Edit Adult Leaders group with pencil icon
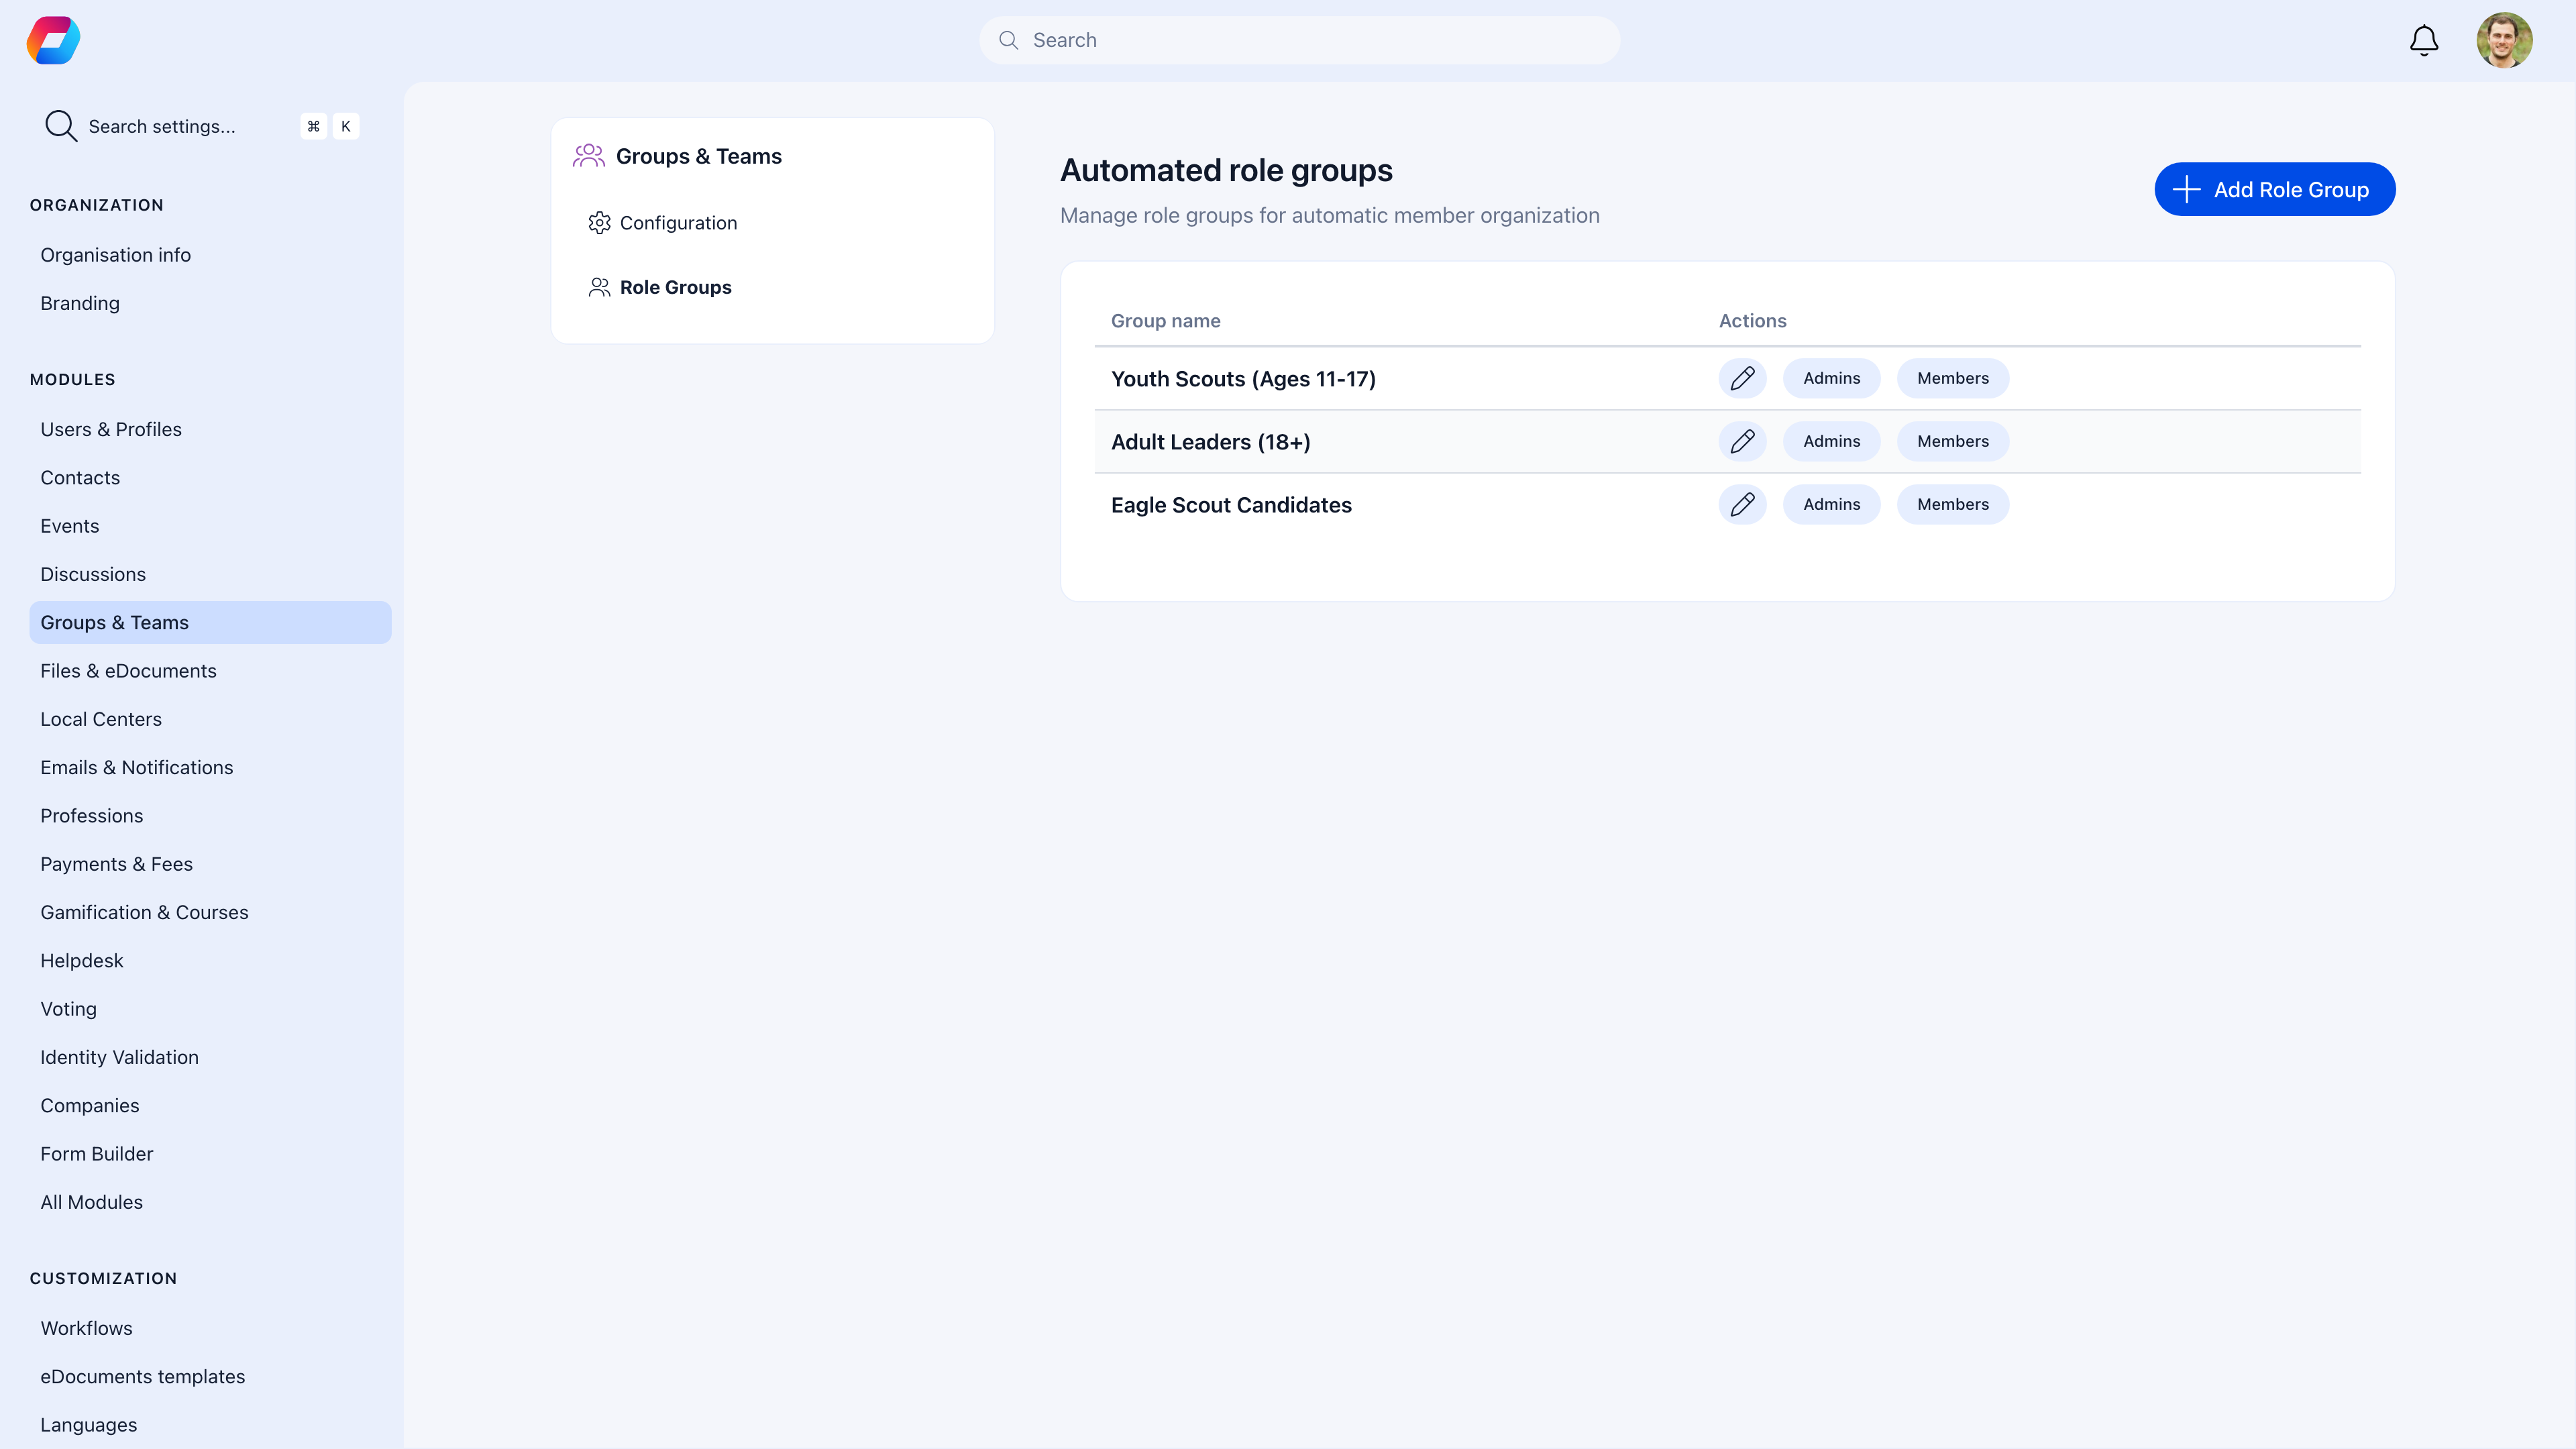 click(1742, 441)
